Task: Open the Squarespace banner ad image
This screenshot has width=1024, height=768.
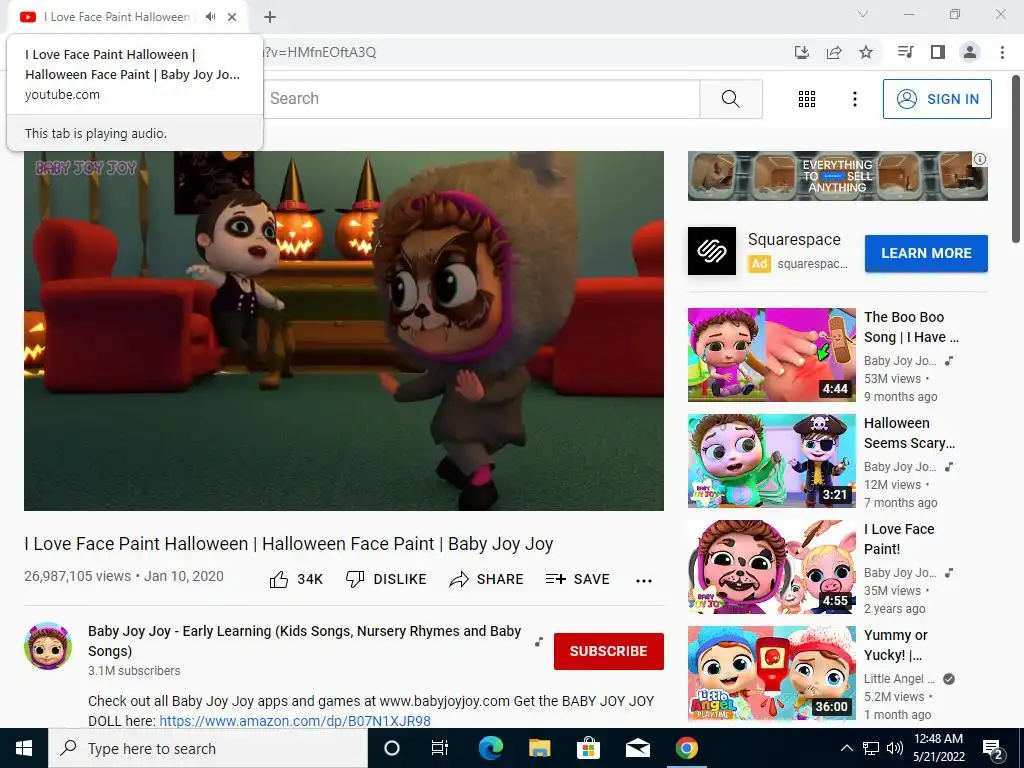Action: pos(837,176)
